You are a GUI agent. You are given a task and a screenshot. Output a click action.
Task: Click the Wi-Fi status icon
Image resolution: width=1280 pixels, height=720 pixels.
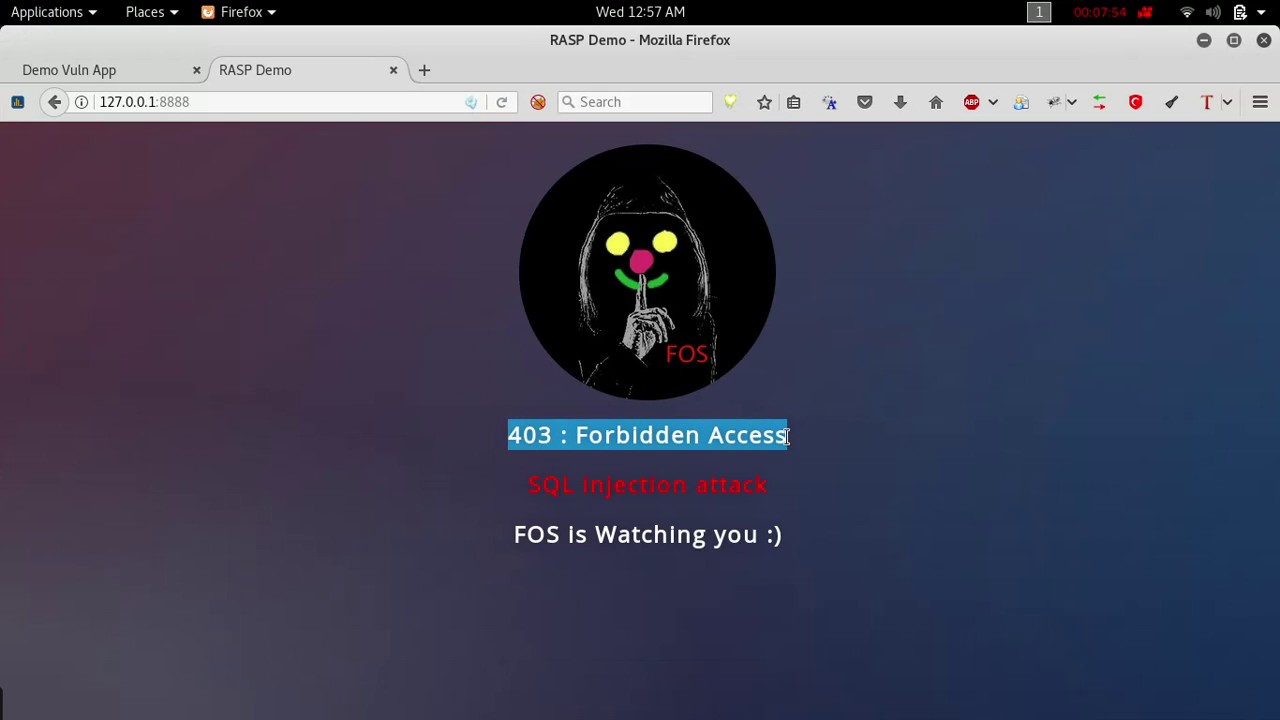pos(1187,12)
